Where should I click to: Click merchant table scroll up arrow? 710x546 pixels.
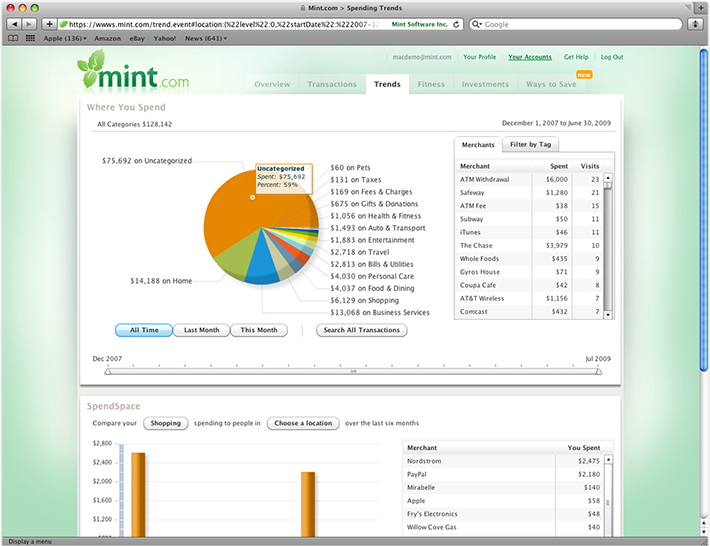[x=608, y=178]
